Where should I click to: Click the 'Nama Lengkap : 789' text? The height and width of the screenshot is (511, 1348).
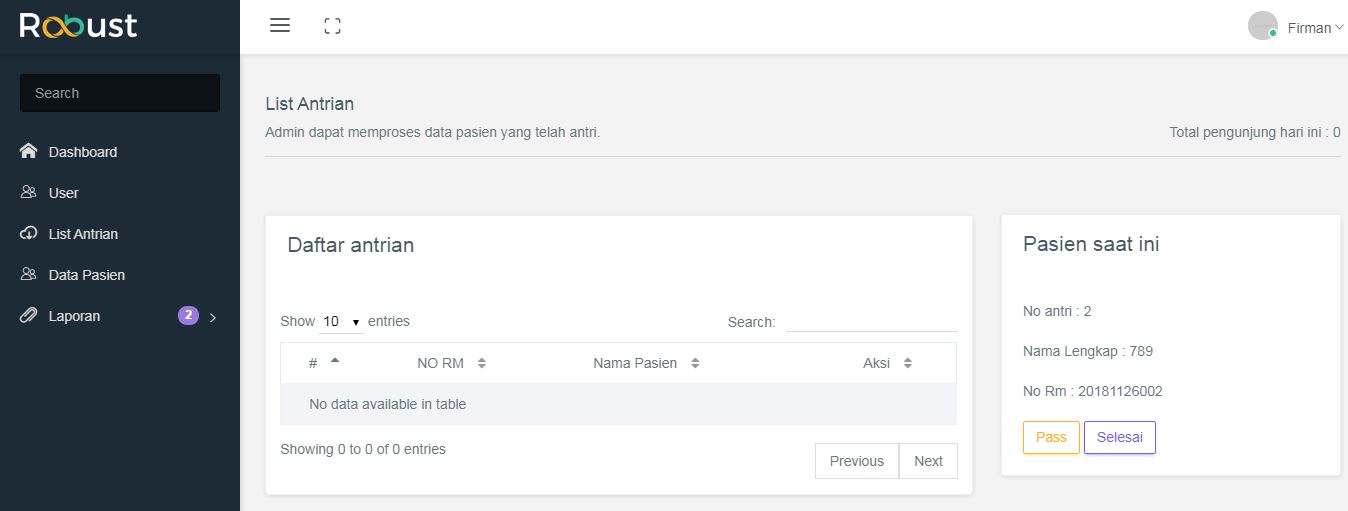pos(1088,351)
